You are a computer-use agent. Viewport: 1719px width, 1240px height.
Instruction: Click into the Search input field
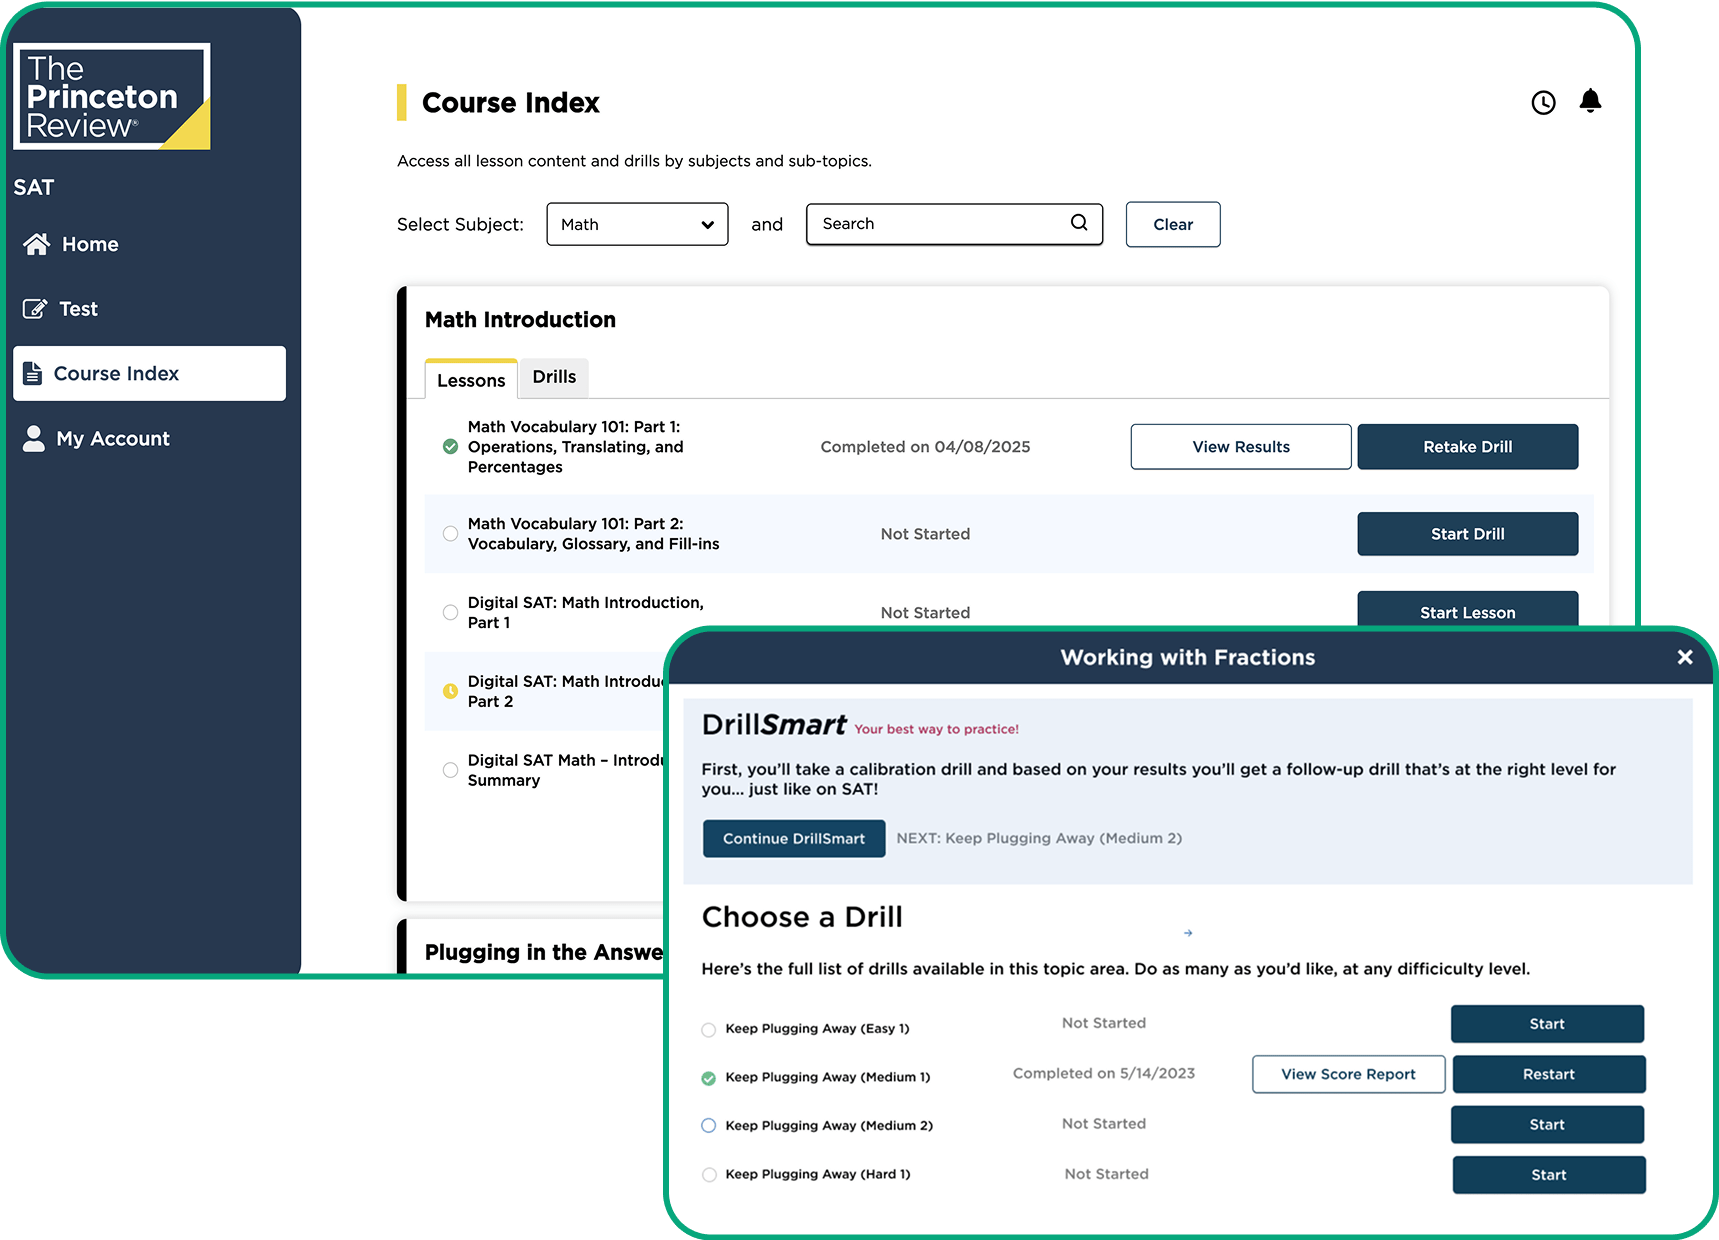click(938, 224)
